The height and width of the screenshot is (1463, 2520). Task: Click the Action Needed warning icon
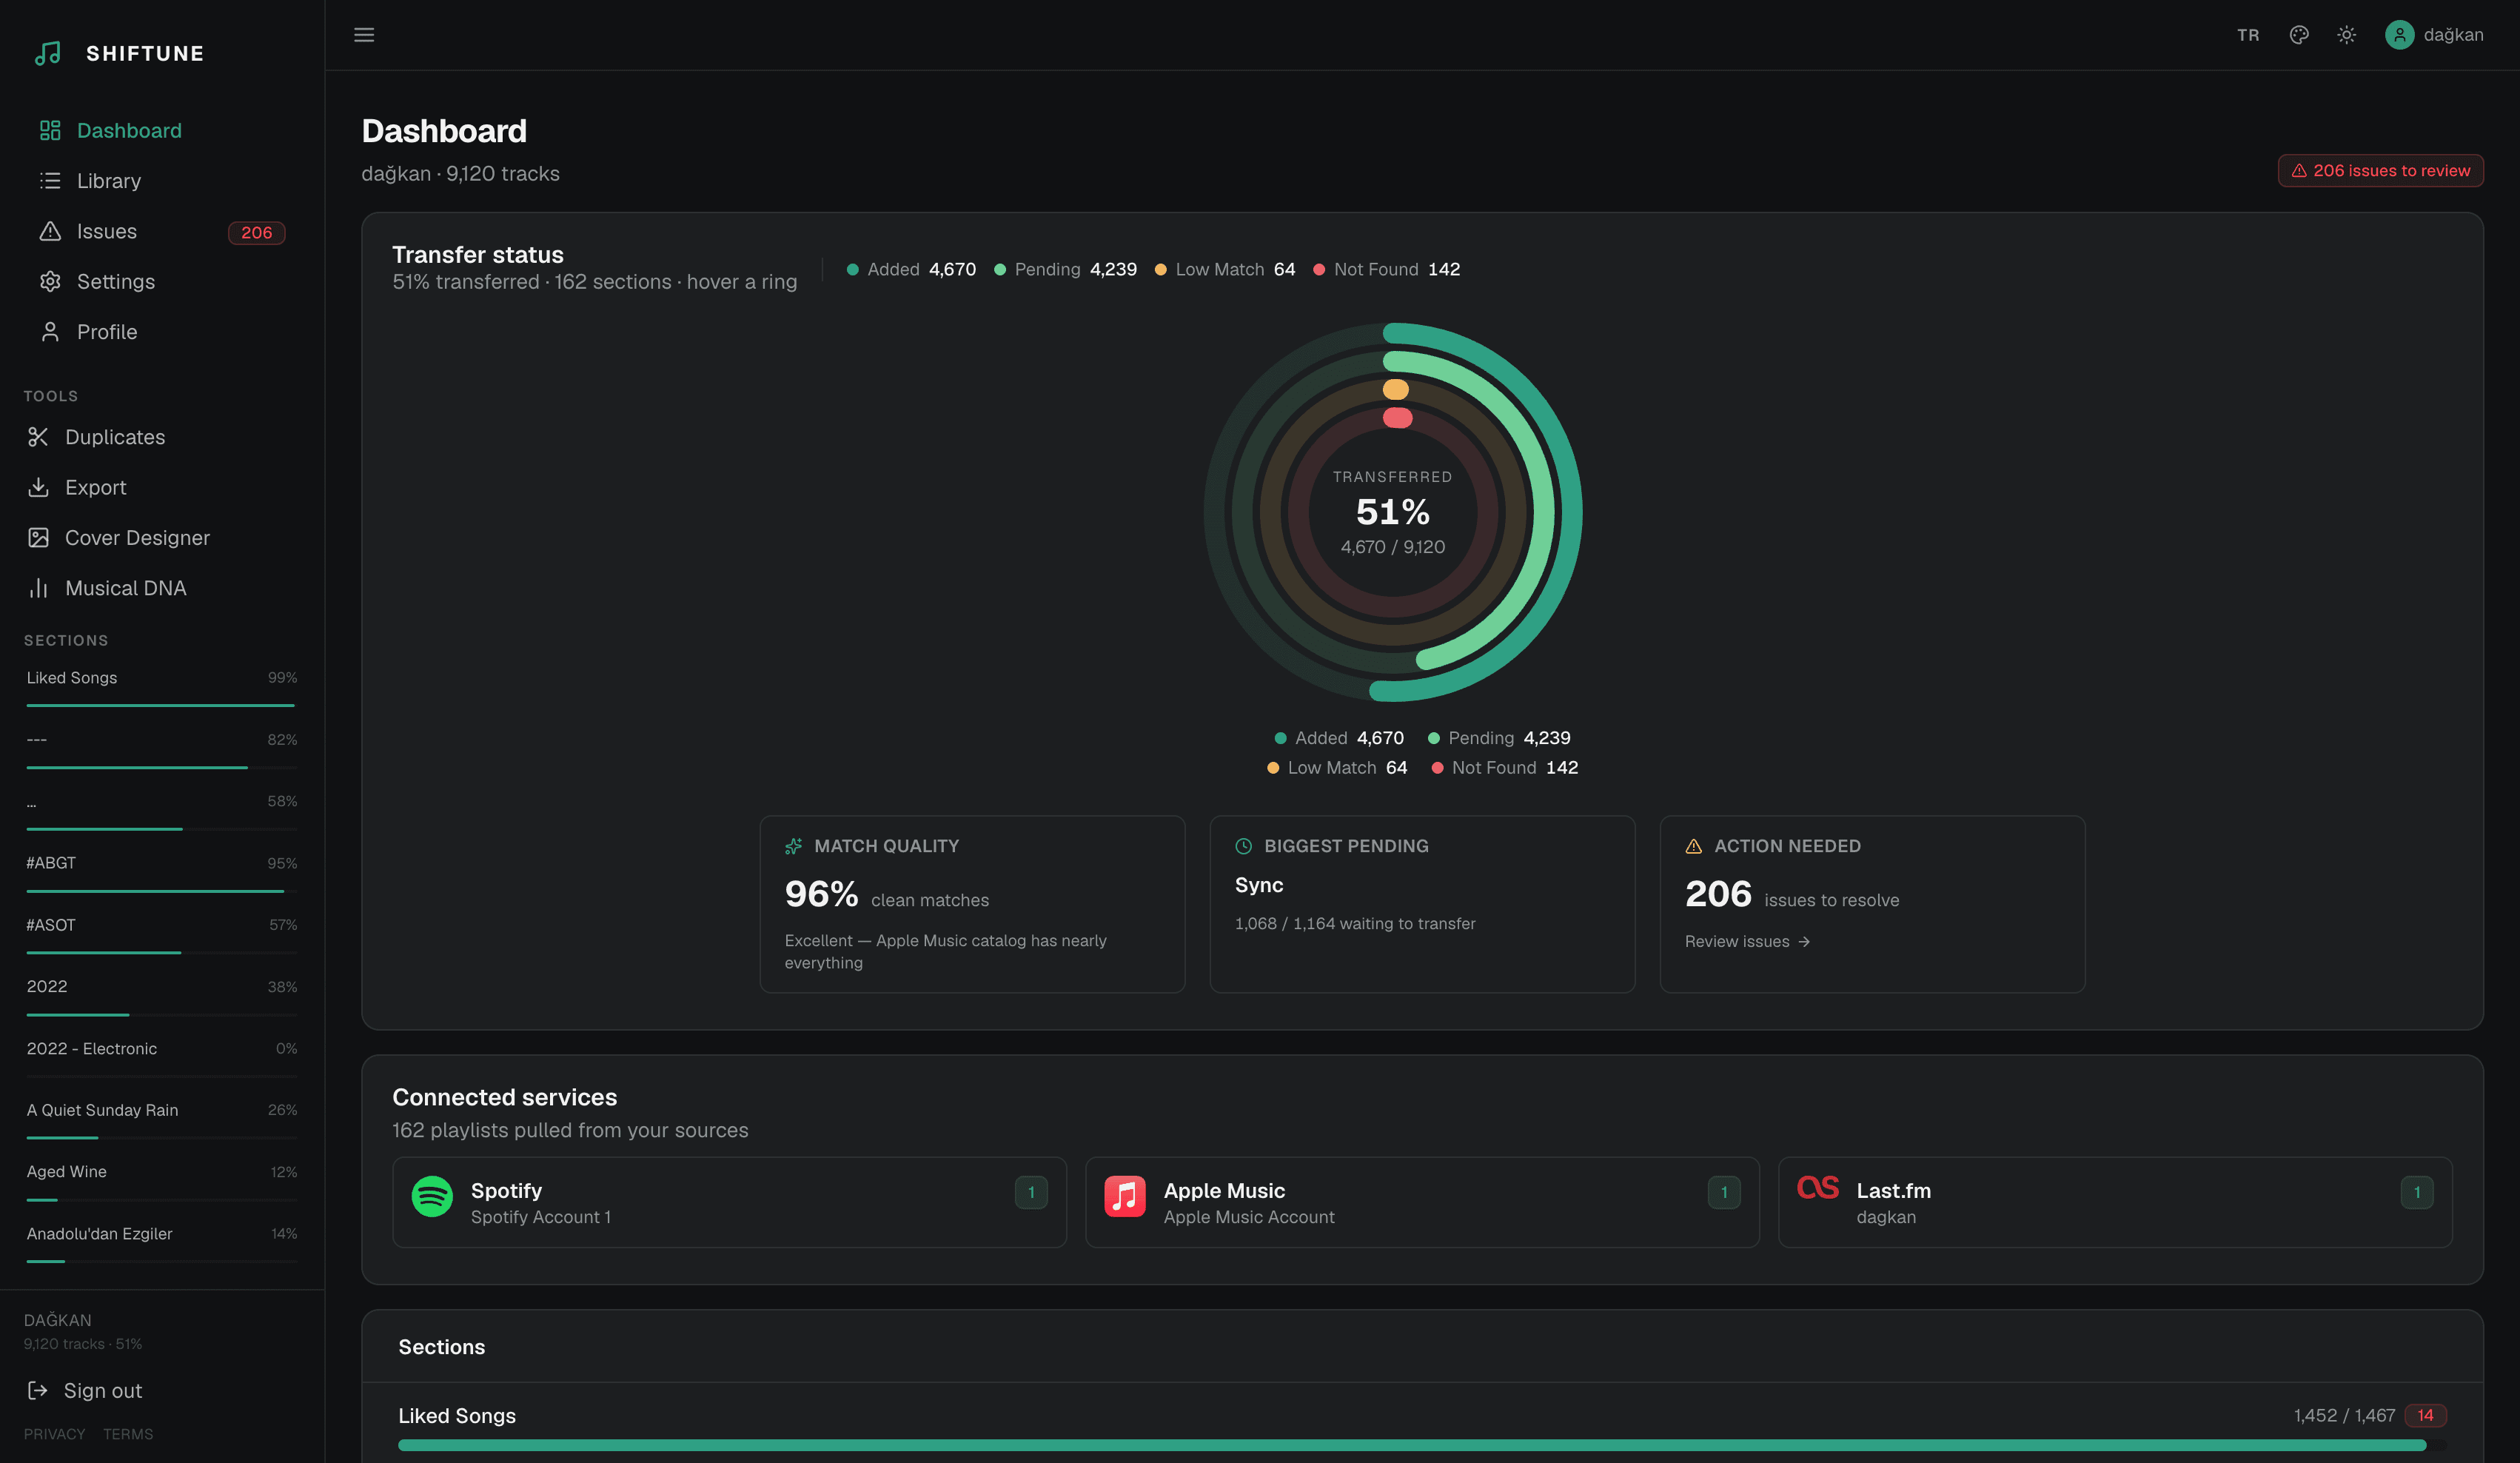click(x=1693, y=847)
